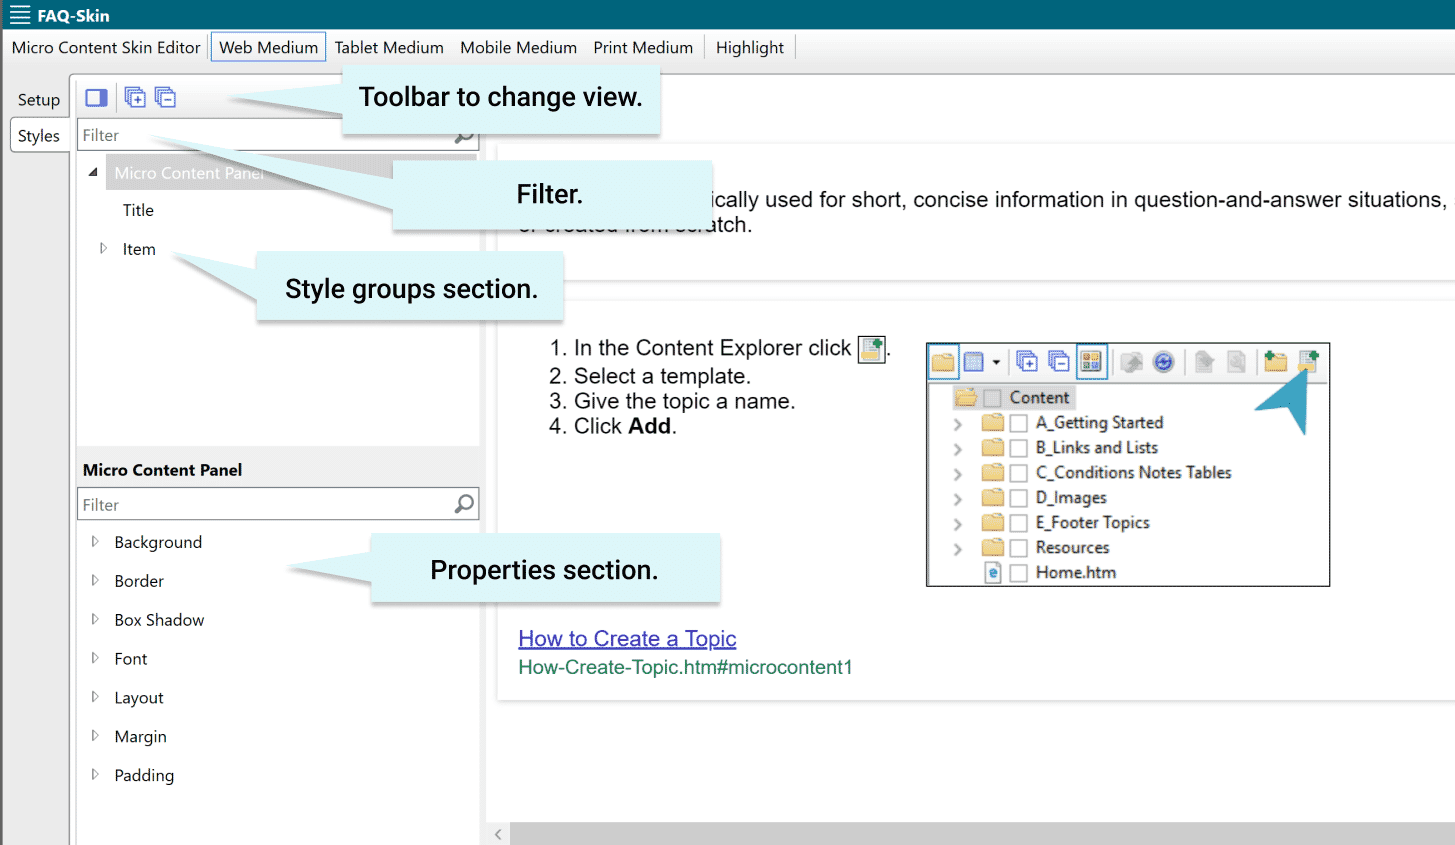Click inside the style groups Filter field

(x=250, y=134)
